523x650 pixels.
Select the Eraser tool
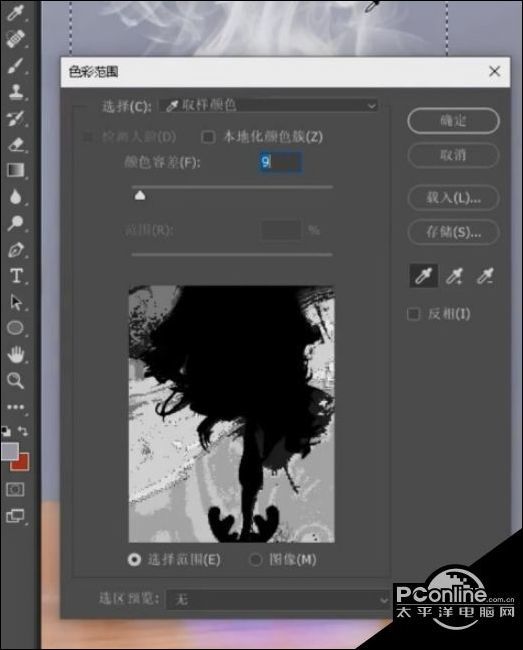click(x=16, y=144)
